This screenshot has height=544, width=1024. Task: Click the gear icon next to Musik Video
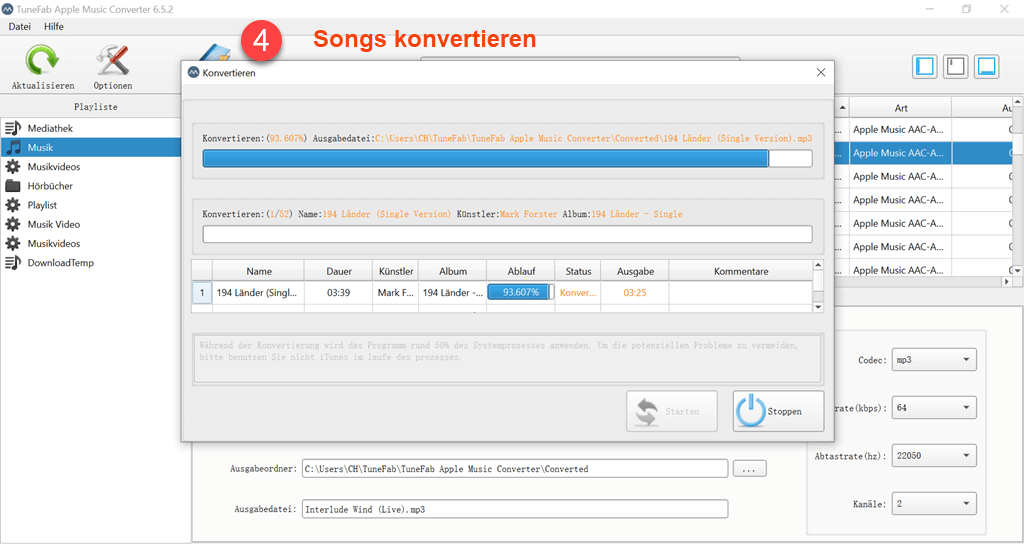(12, 224)
